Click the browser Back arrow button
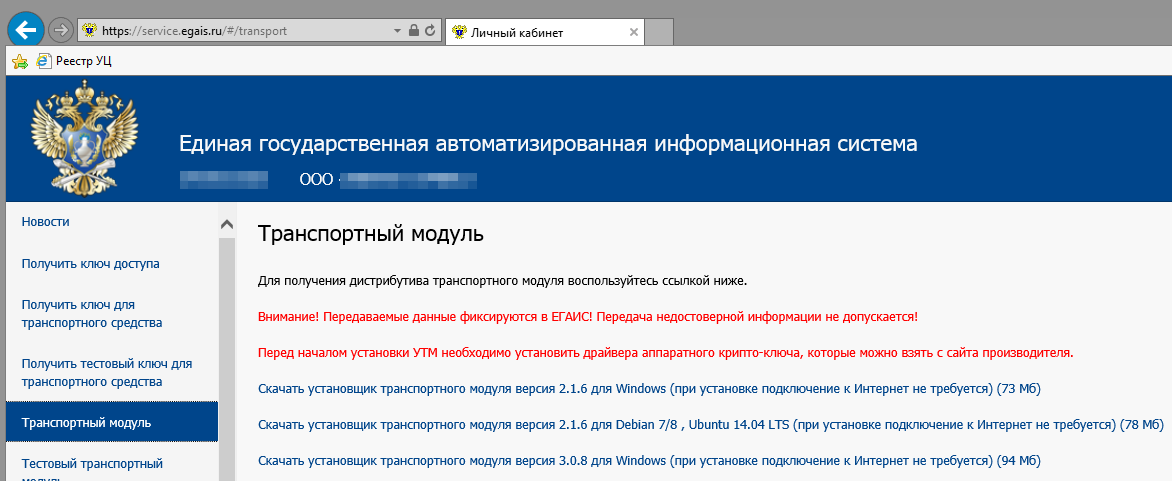This screenshot has height=481, width=1172. coord(25,30)
